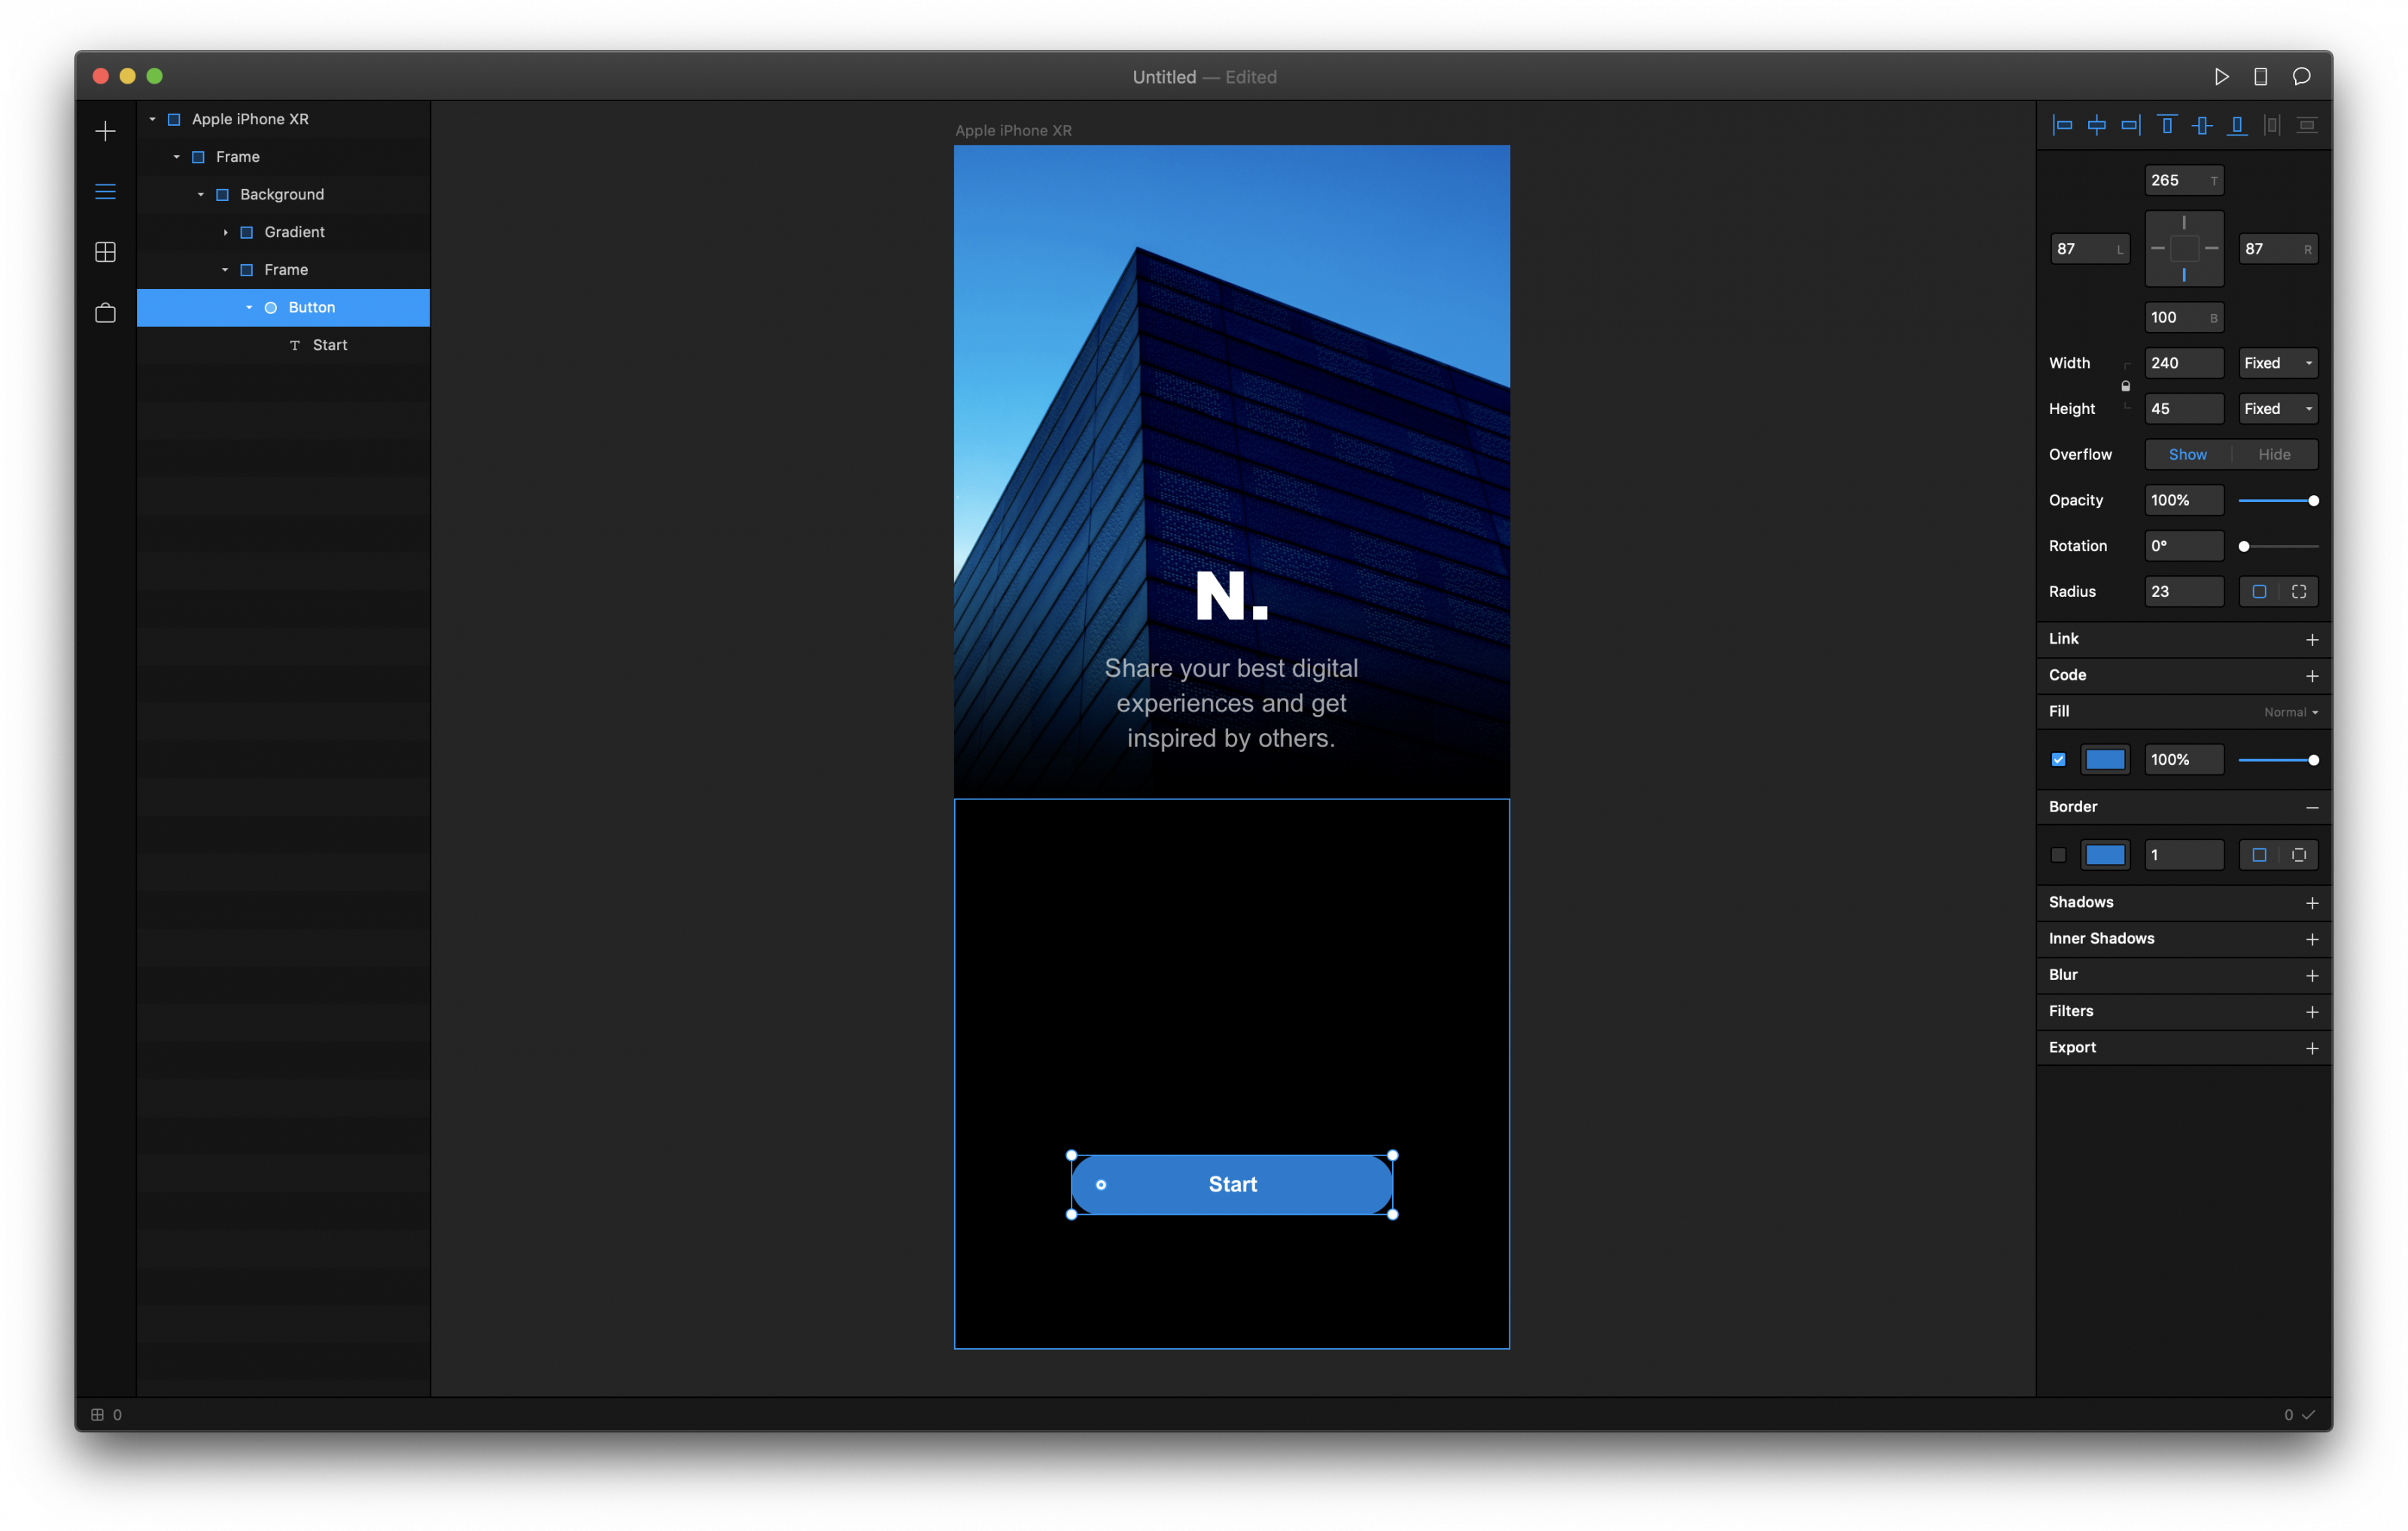2408x1531 pixels.
Task: Expand the Background layer in layers panel
Action: coord(200,193)
